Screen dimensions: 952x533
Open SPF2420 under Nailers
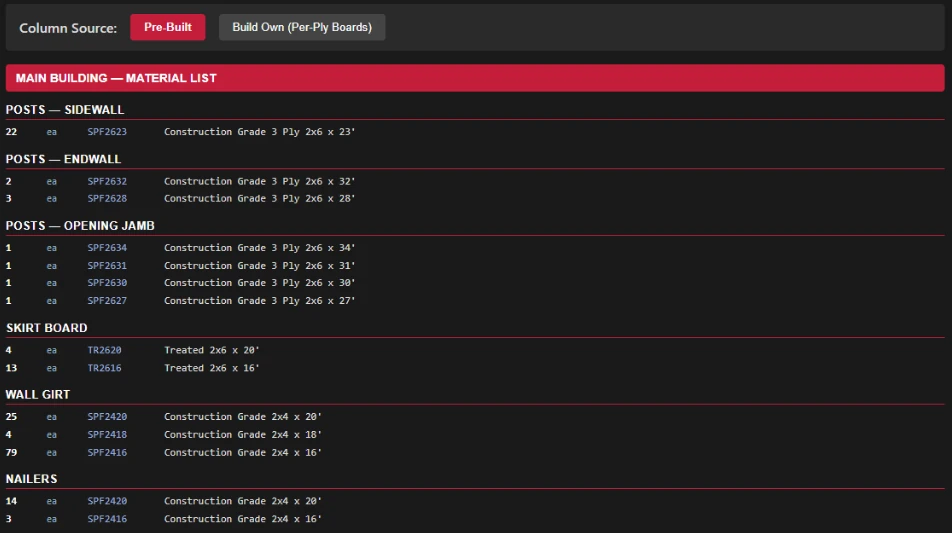tap(107, 501)
